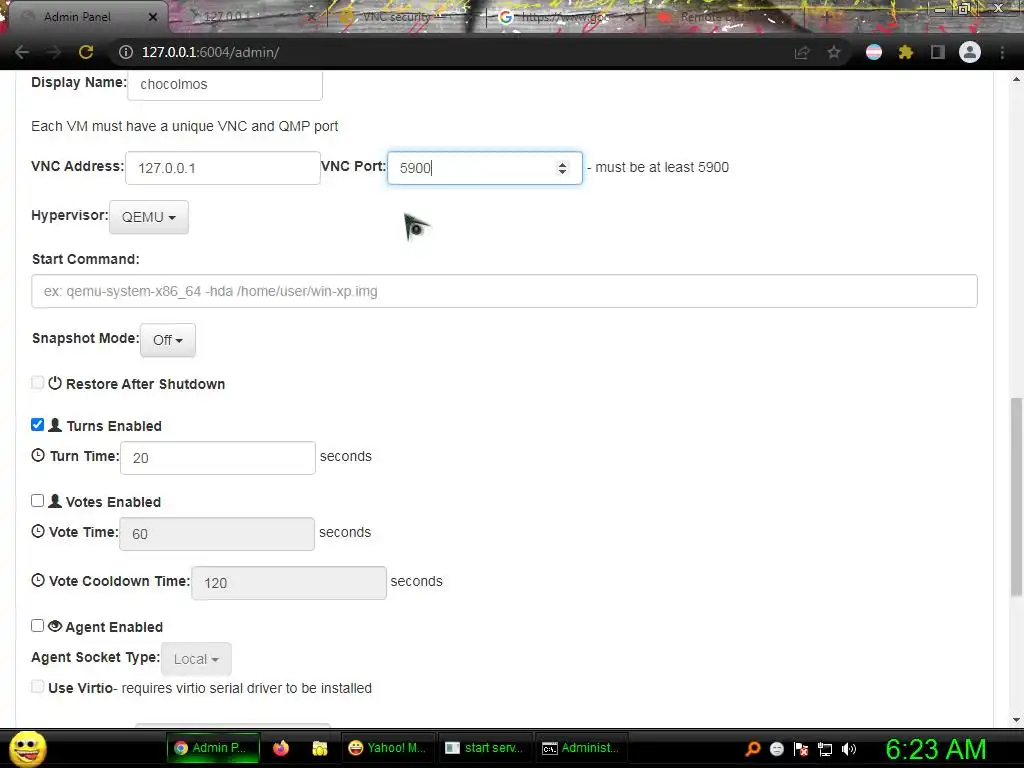Screen dimensions: 1024x768
Task: Open Admin Panel Chrome taskbar button
Action: coord(213,748)
